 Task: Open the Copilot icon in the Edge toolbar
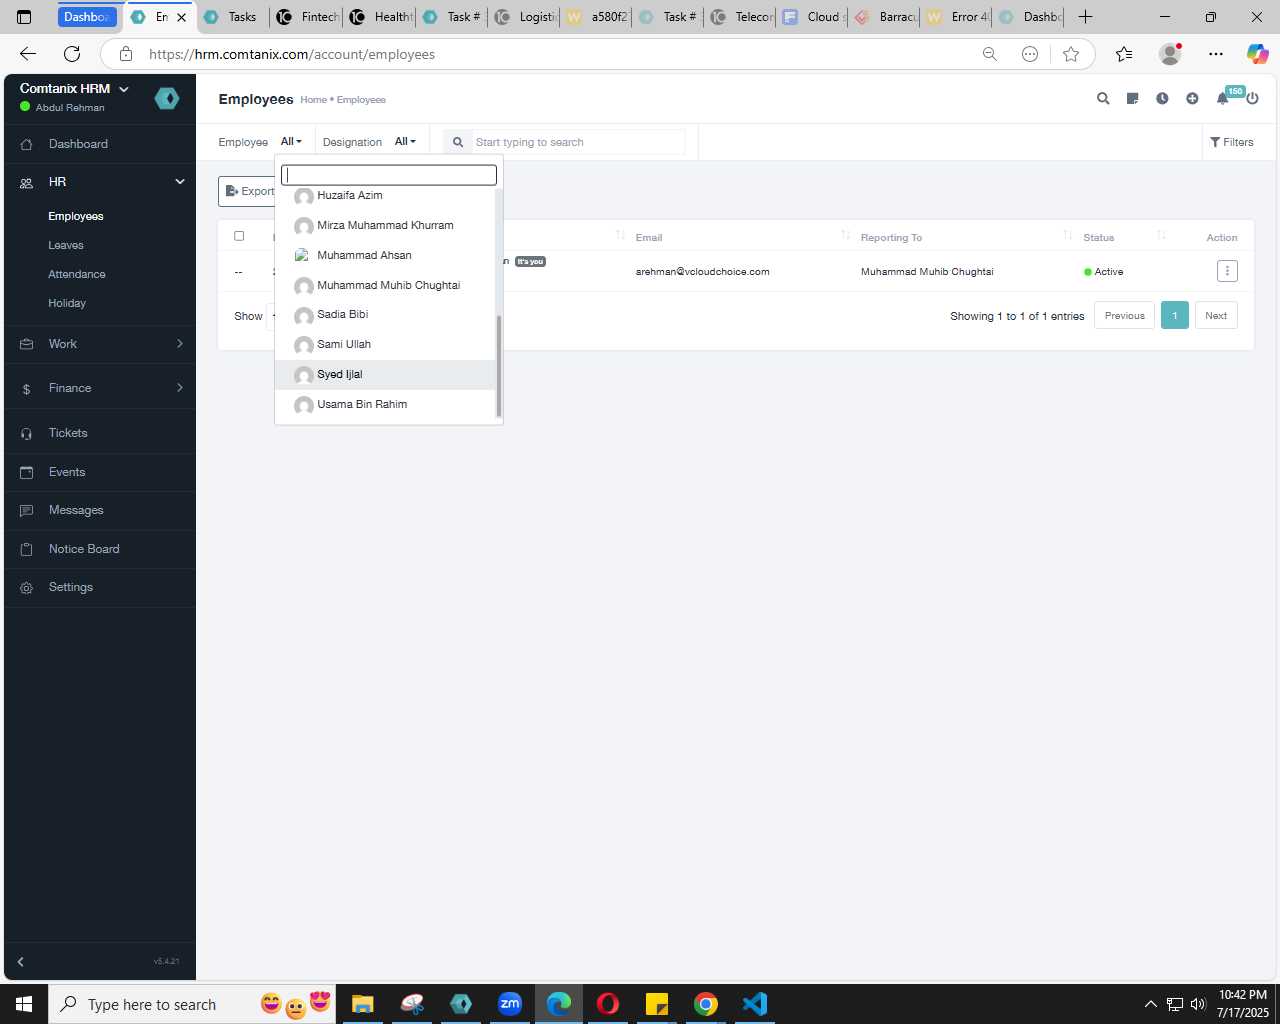1257,54
